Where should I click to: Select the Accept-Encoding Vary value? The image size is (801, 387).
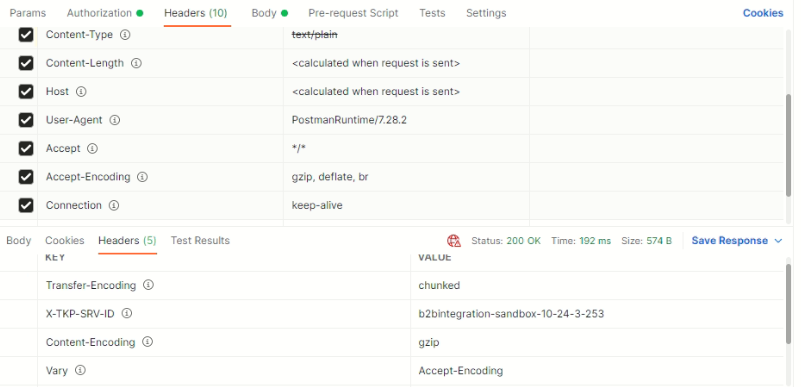pos(461,371)
